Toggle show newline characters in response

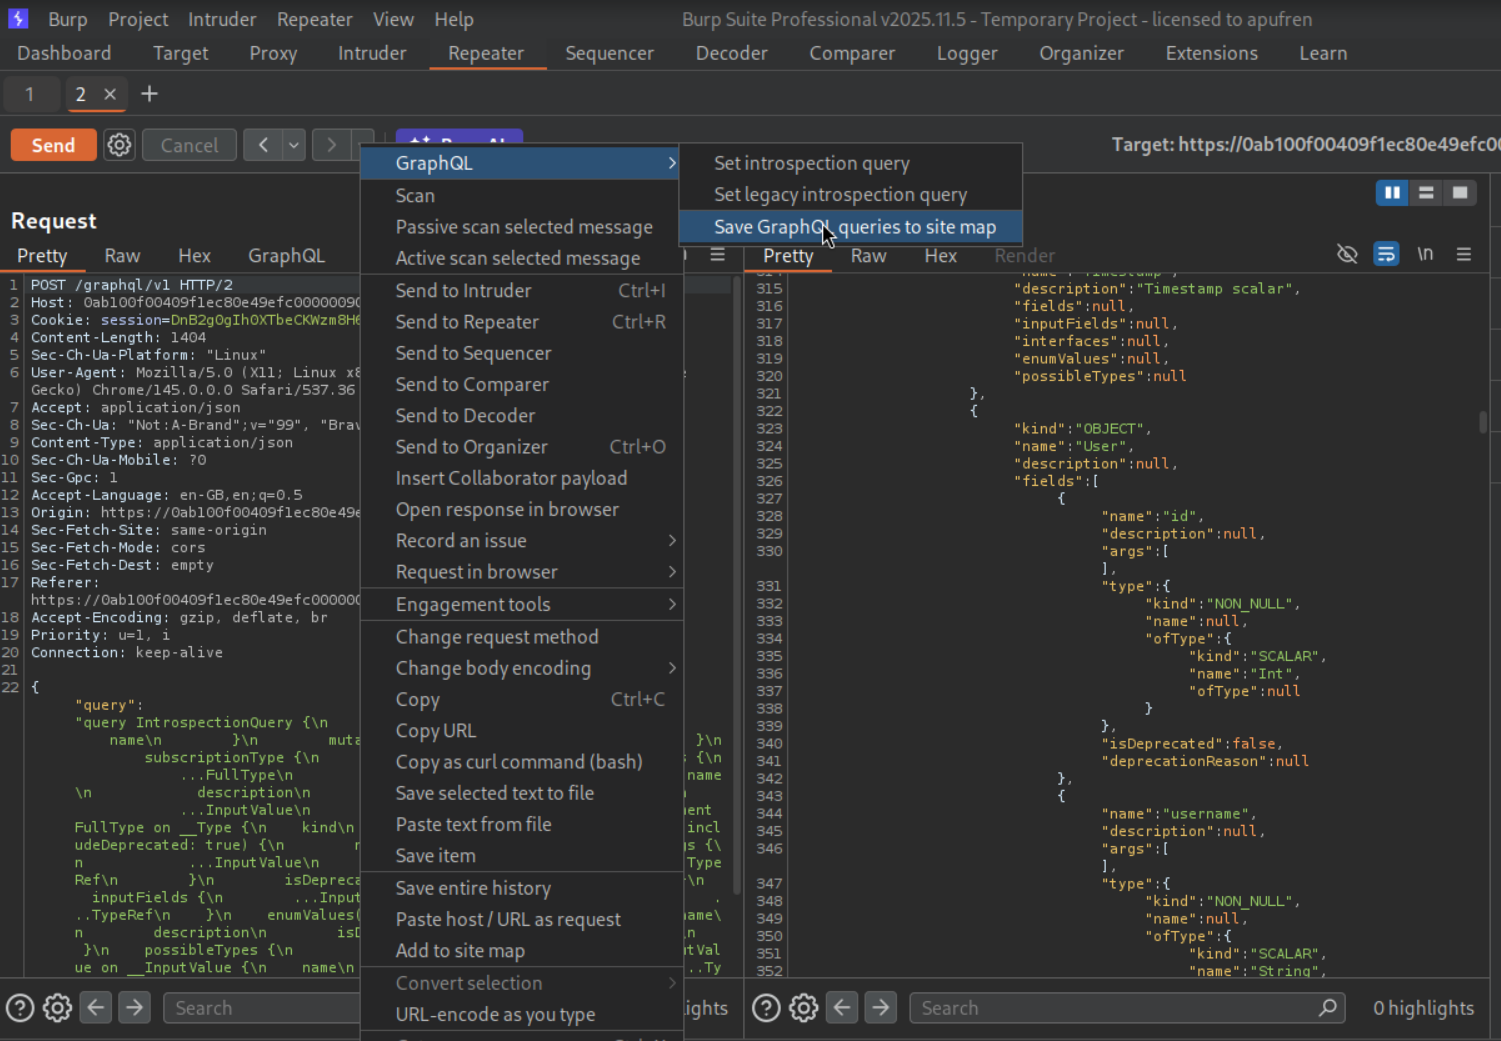pos(1425,255)
